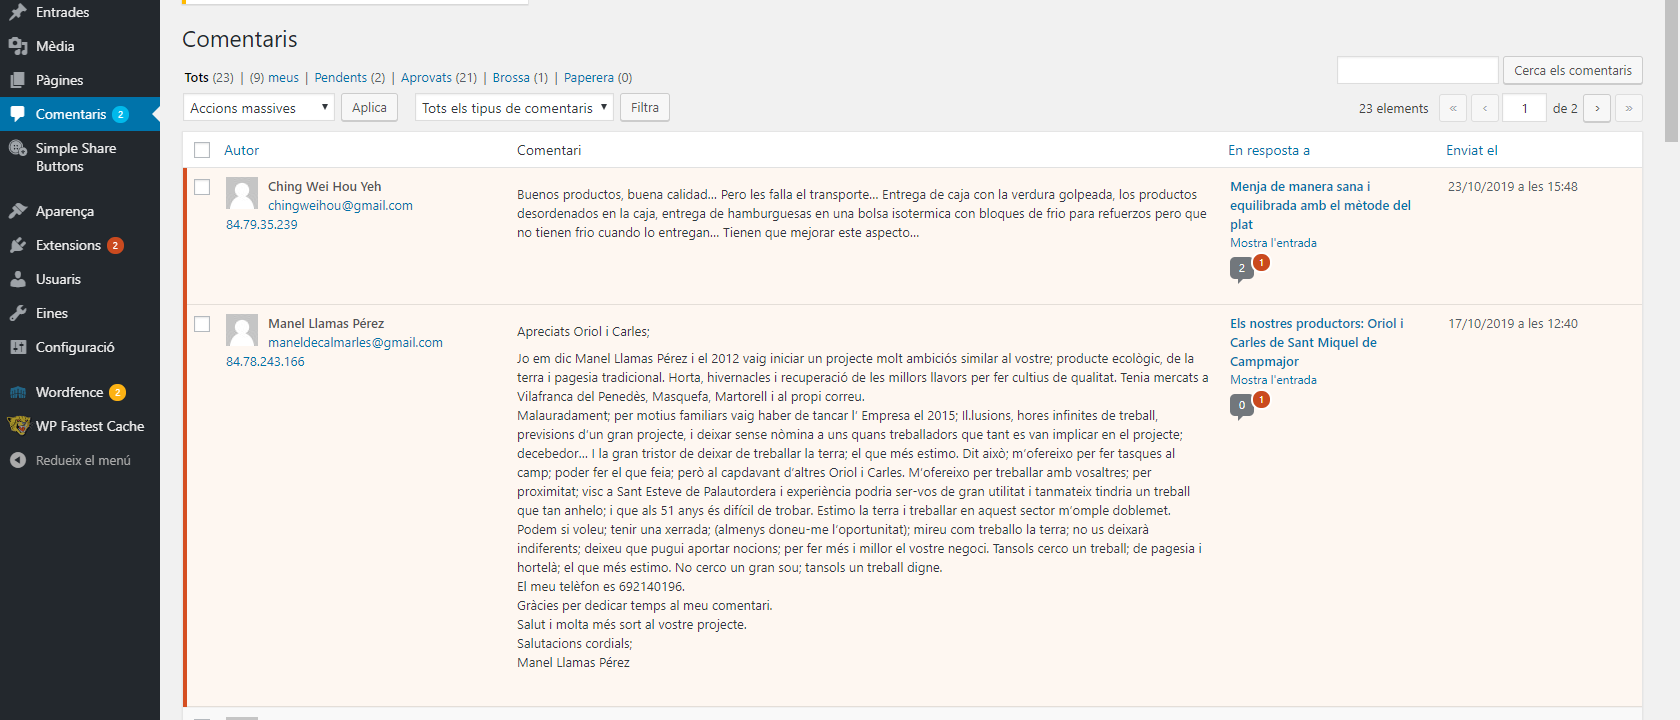Go to next page of comments
1680x720 pixels.
click(x=1597, y=108)
